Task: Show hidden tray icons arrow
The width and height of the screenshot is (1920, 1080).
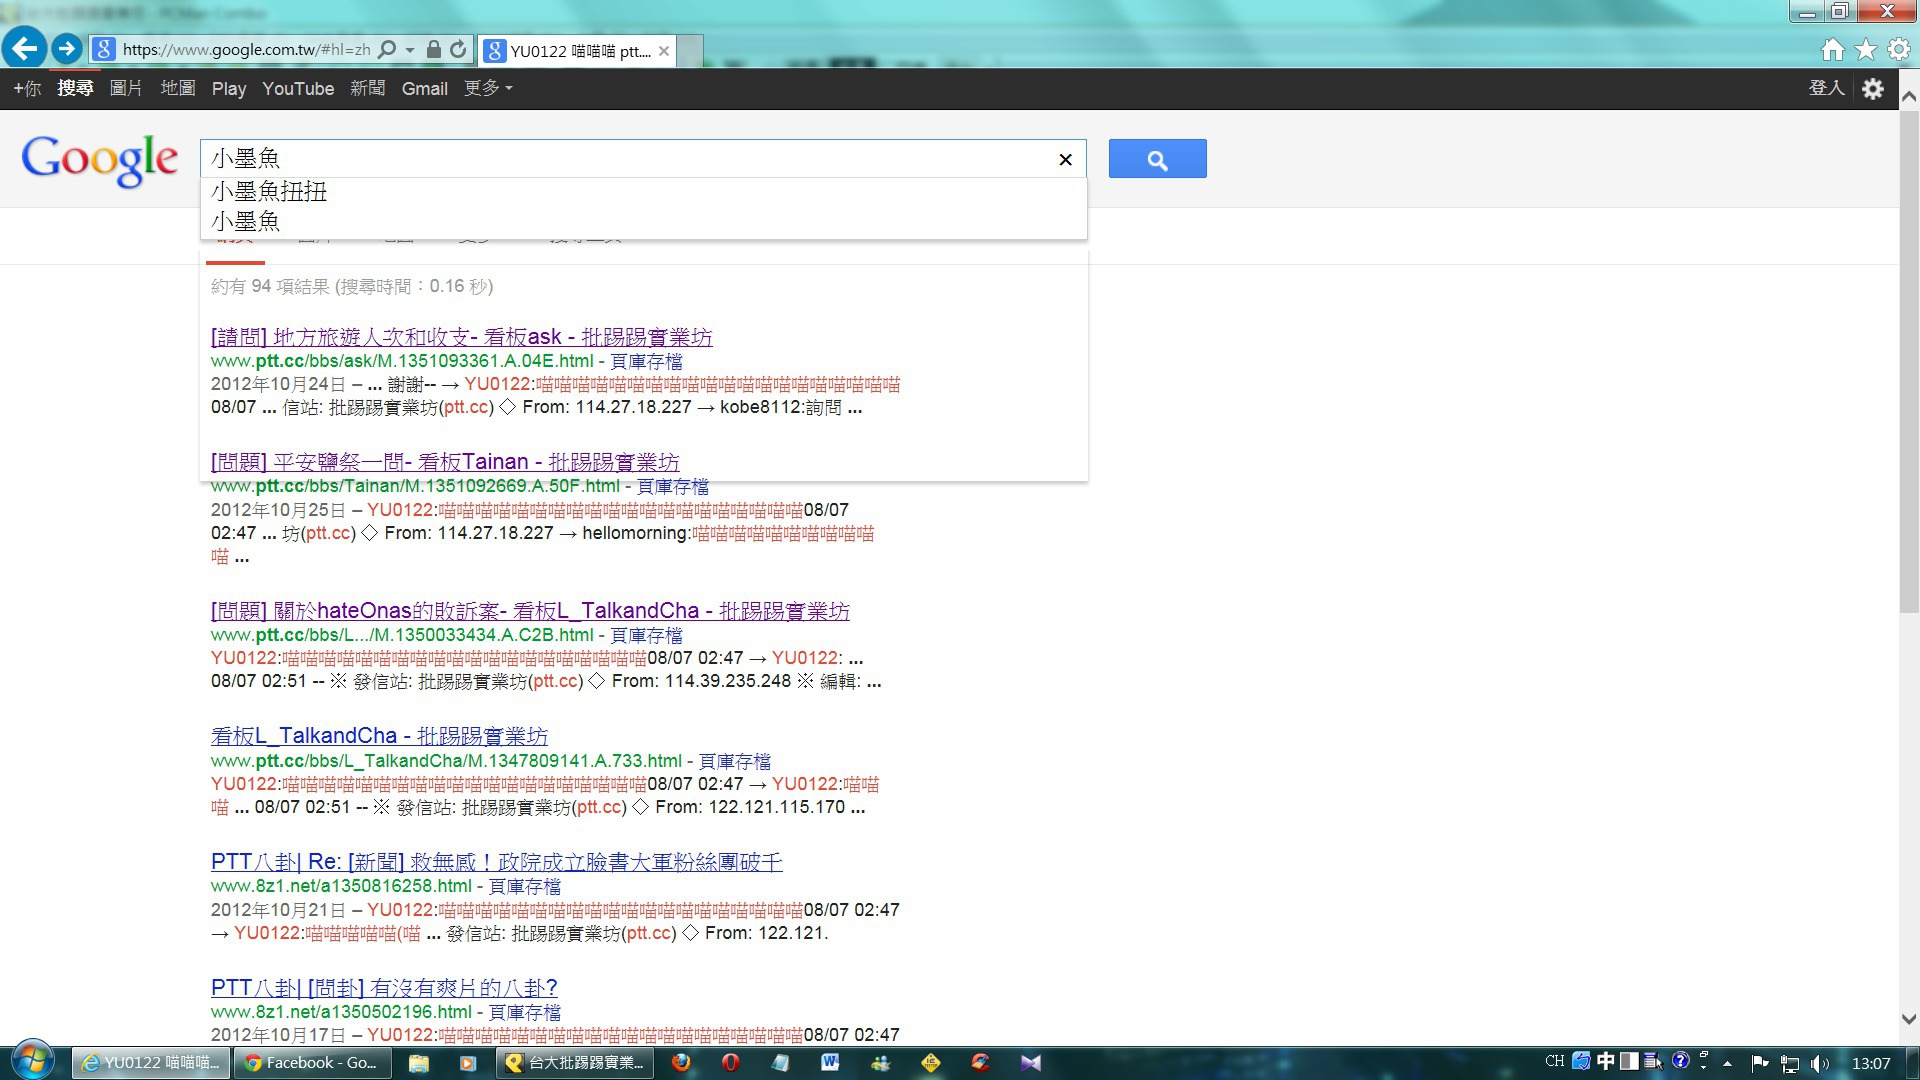Action: 1727,1063
